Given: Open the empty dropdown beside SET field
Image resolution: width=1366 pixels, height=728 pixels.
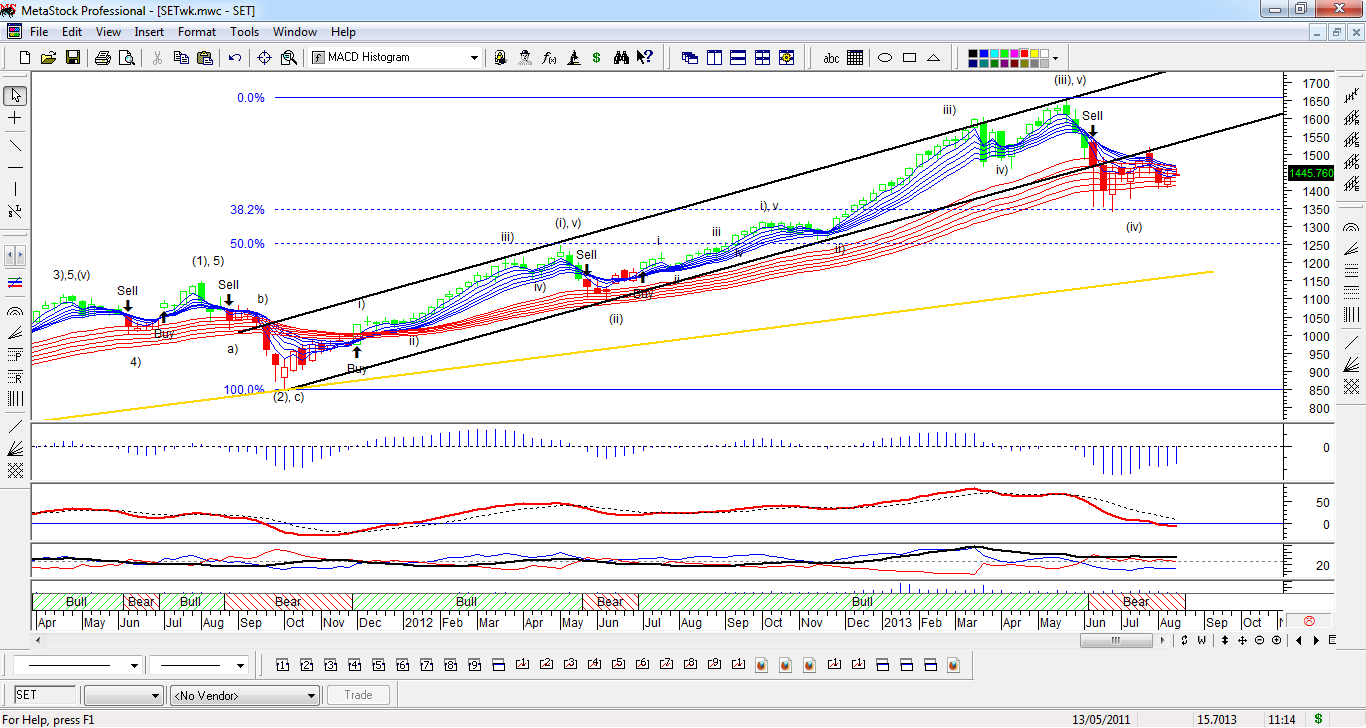Looking at the screenshot, I should tap(123, 695).
